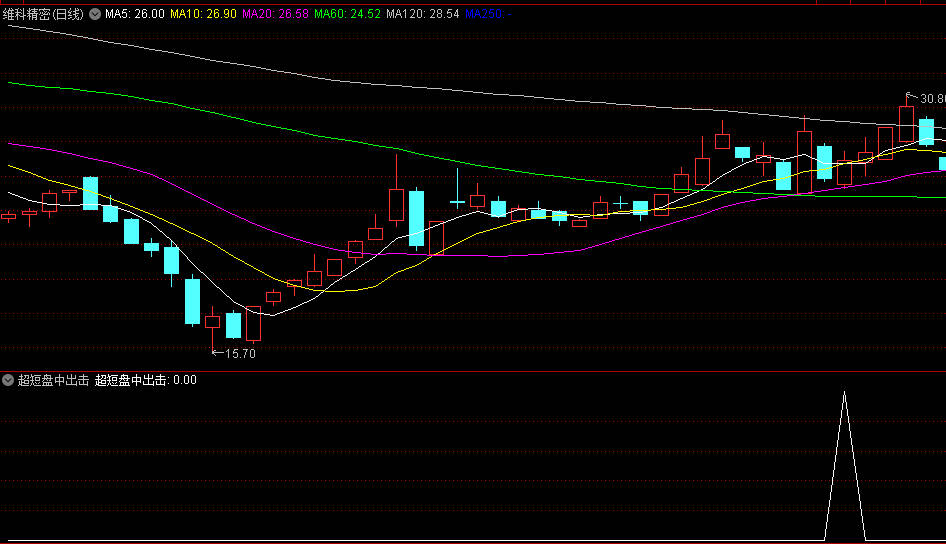Select the 维科精密(日线) chart title
Screen dimensions: 946x544
point(43,14)
